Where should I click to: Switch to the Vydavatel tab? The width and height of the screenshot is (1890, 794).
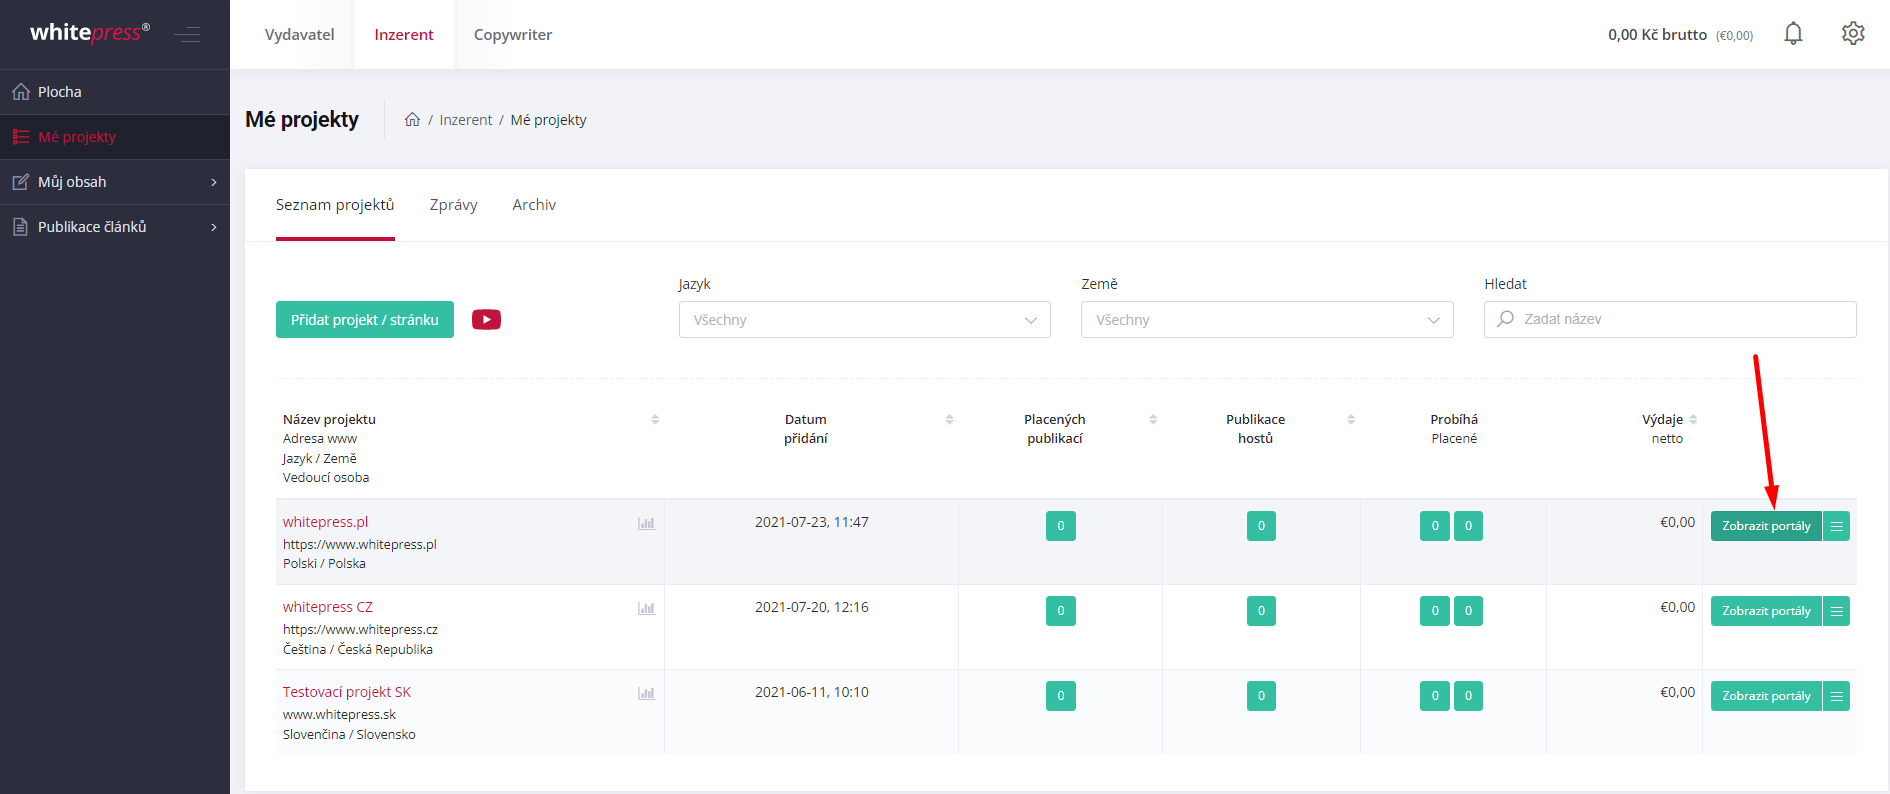tap(300, 35)
